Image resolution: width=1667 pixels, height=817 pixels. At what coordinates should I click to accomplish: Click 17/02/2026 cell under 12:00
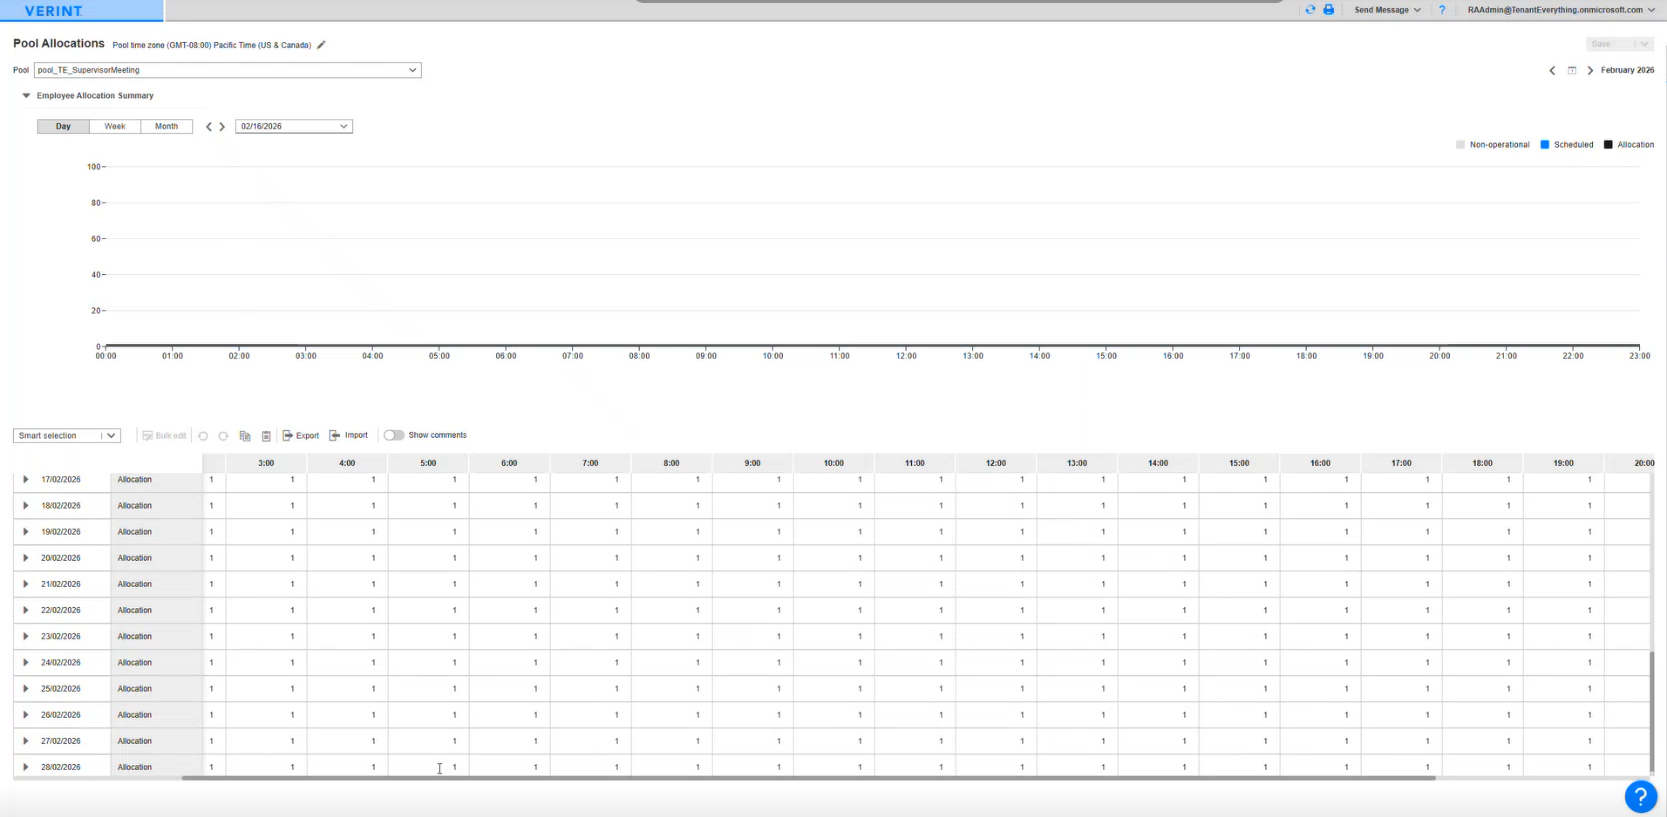[x=996, y=480]
